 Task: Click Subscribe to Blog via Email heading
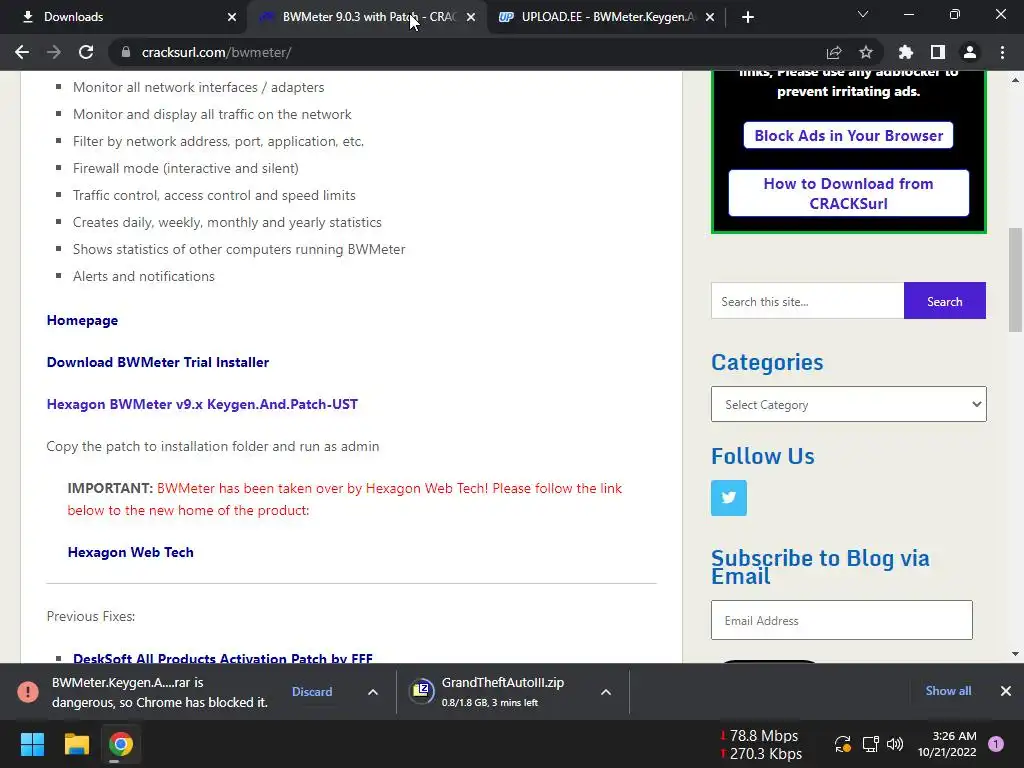[820, 567]
